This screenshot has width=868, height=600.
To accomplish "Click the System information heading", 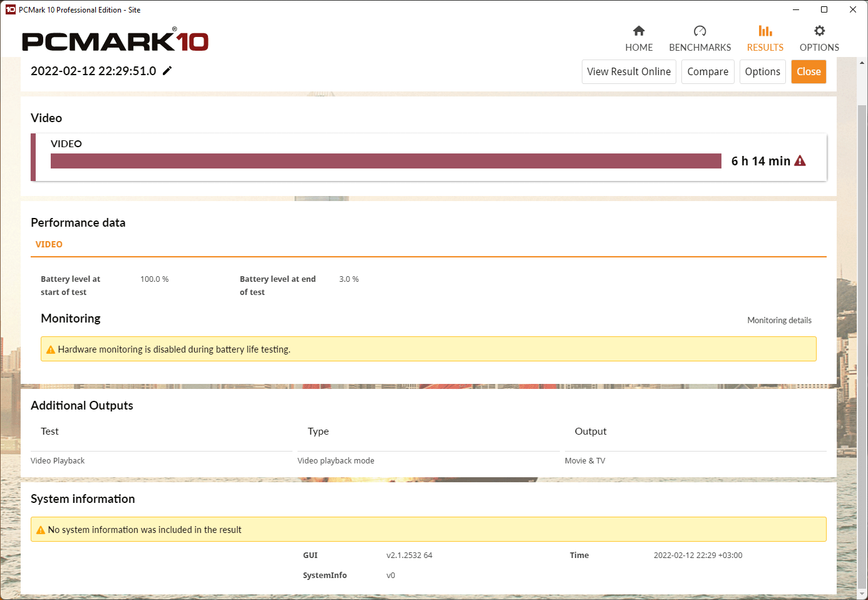I will [82, 499].
